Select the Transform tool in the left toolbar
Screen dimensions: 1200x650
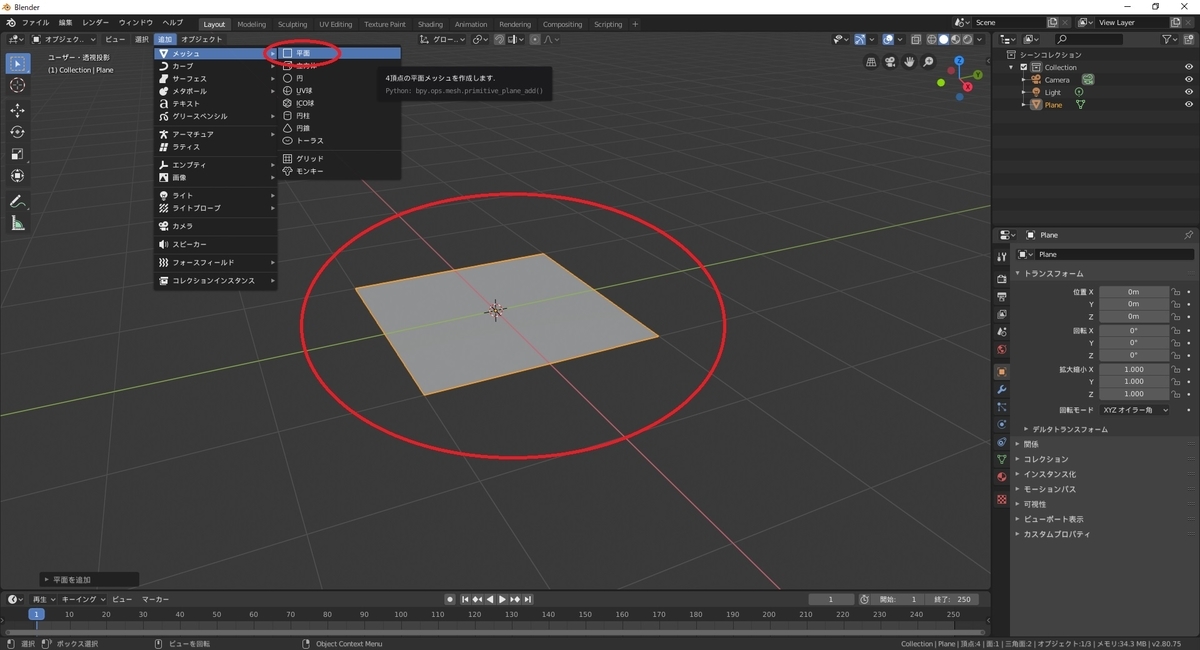(17, 176)
